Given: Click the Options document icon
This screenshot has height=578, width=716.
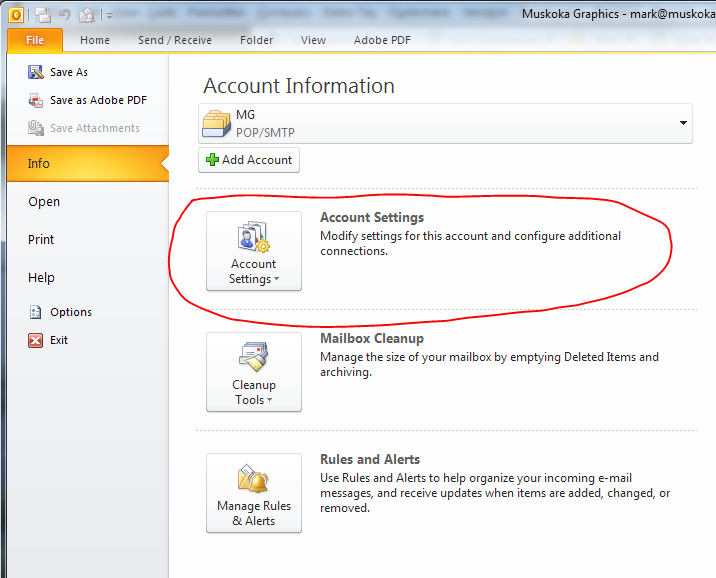Looking at the screenshot, I should [x=36, y=312].
